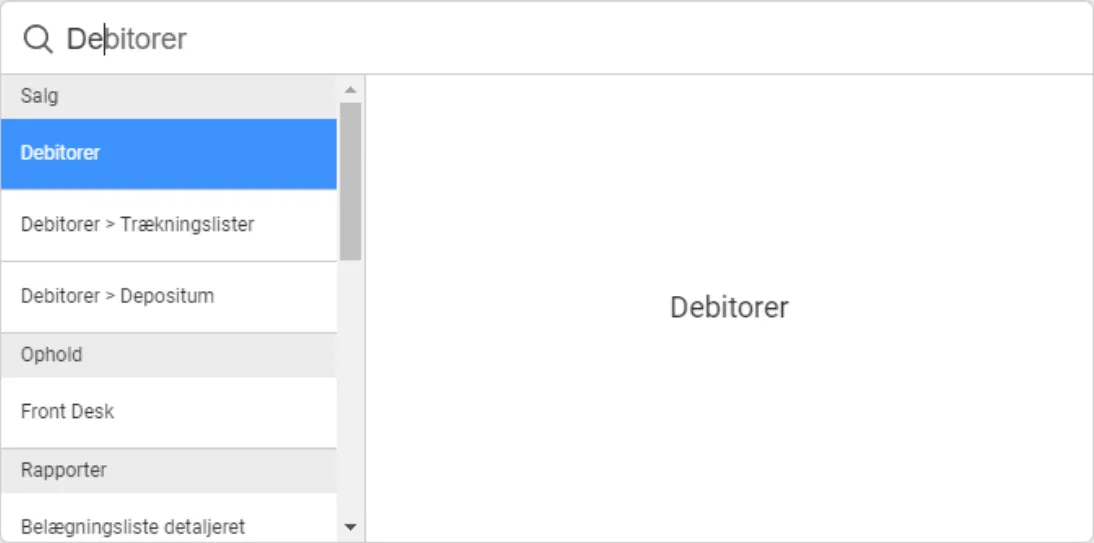The width and height of the screenshot is (1094, 543).
Task: Click blank space right of Front Desk label
Action: tap(230, 412)
